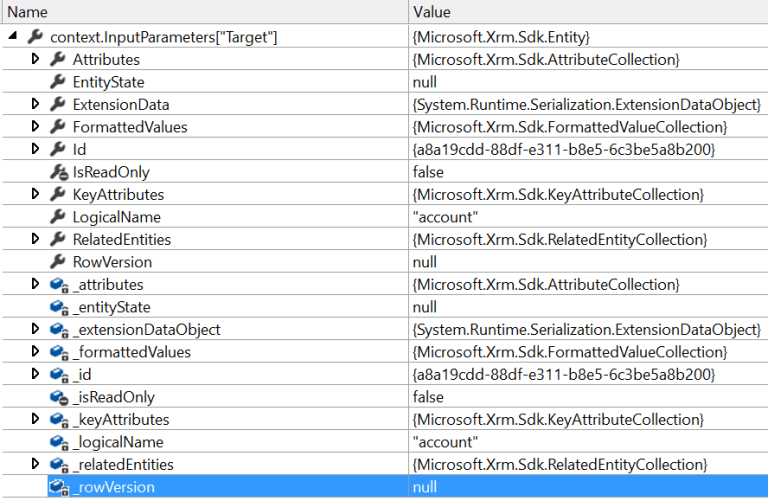Expand the _relatedEntities field

tap(35, 464)
